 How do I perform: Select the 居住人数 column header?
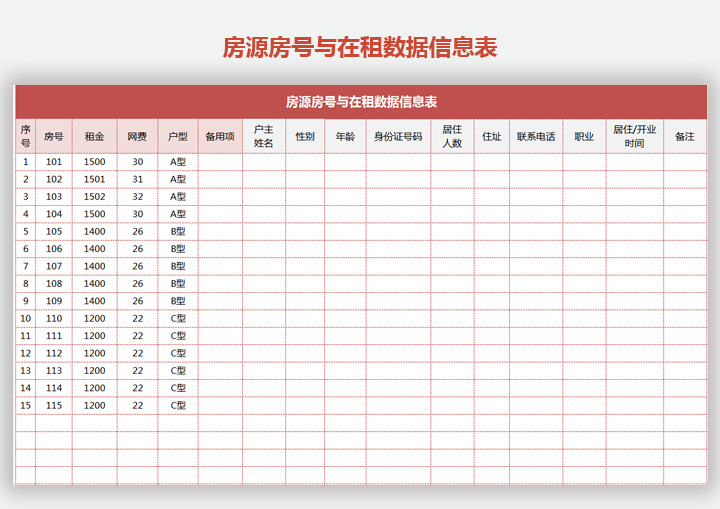[x=452, y=136]
